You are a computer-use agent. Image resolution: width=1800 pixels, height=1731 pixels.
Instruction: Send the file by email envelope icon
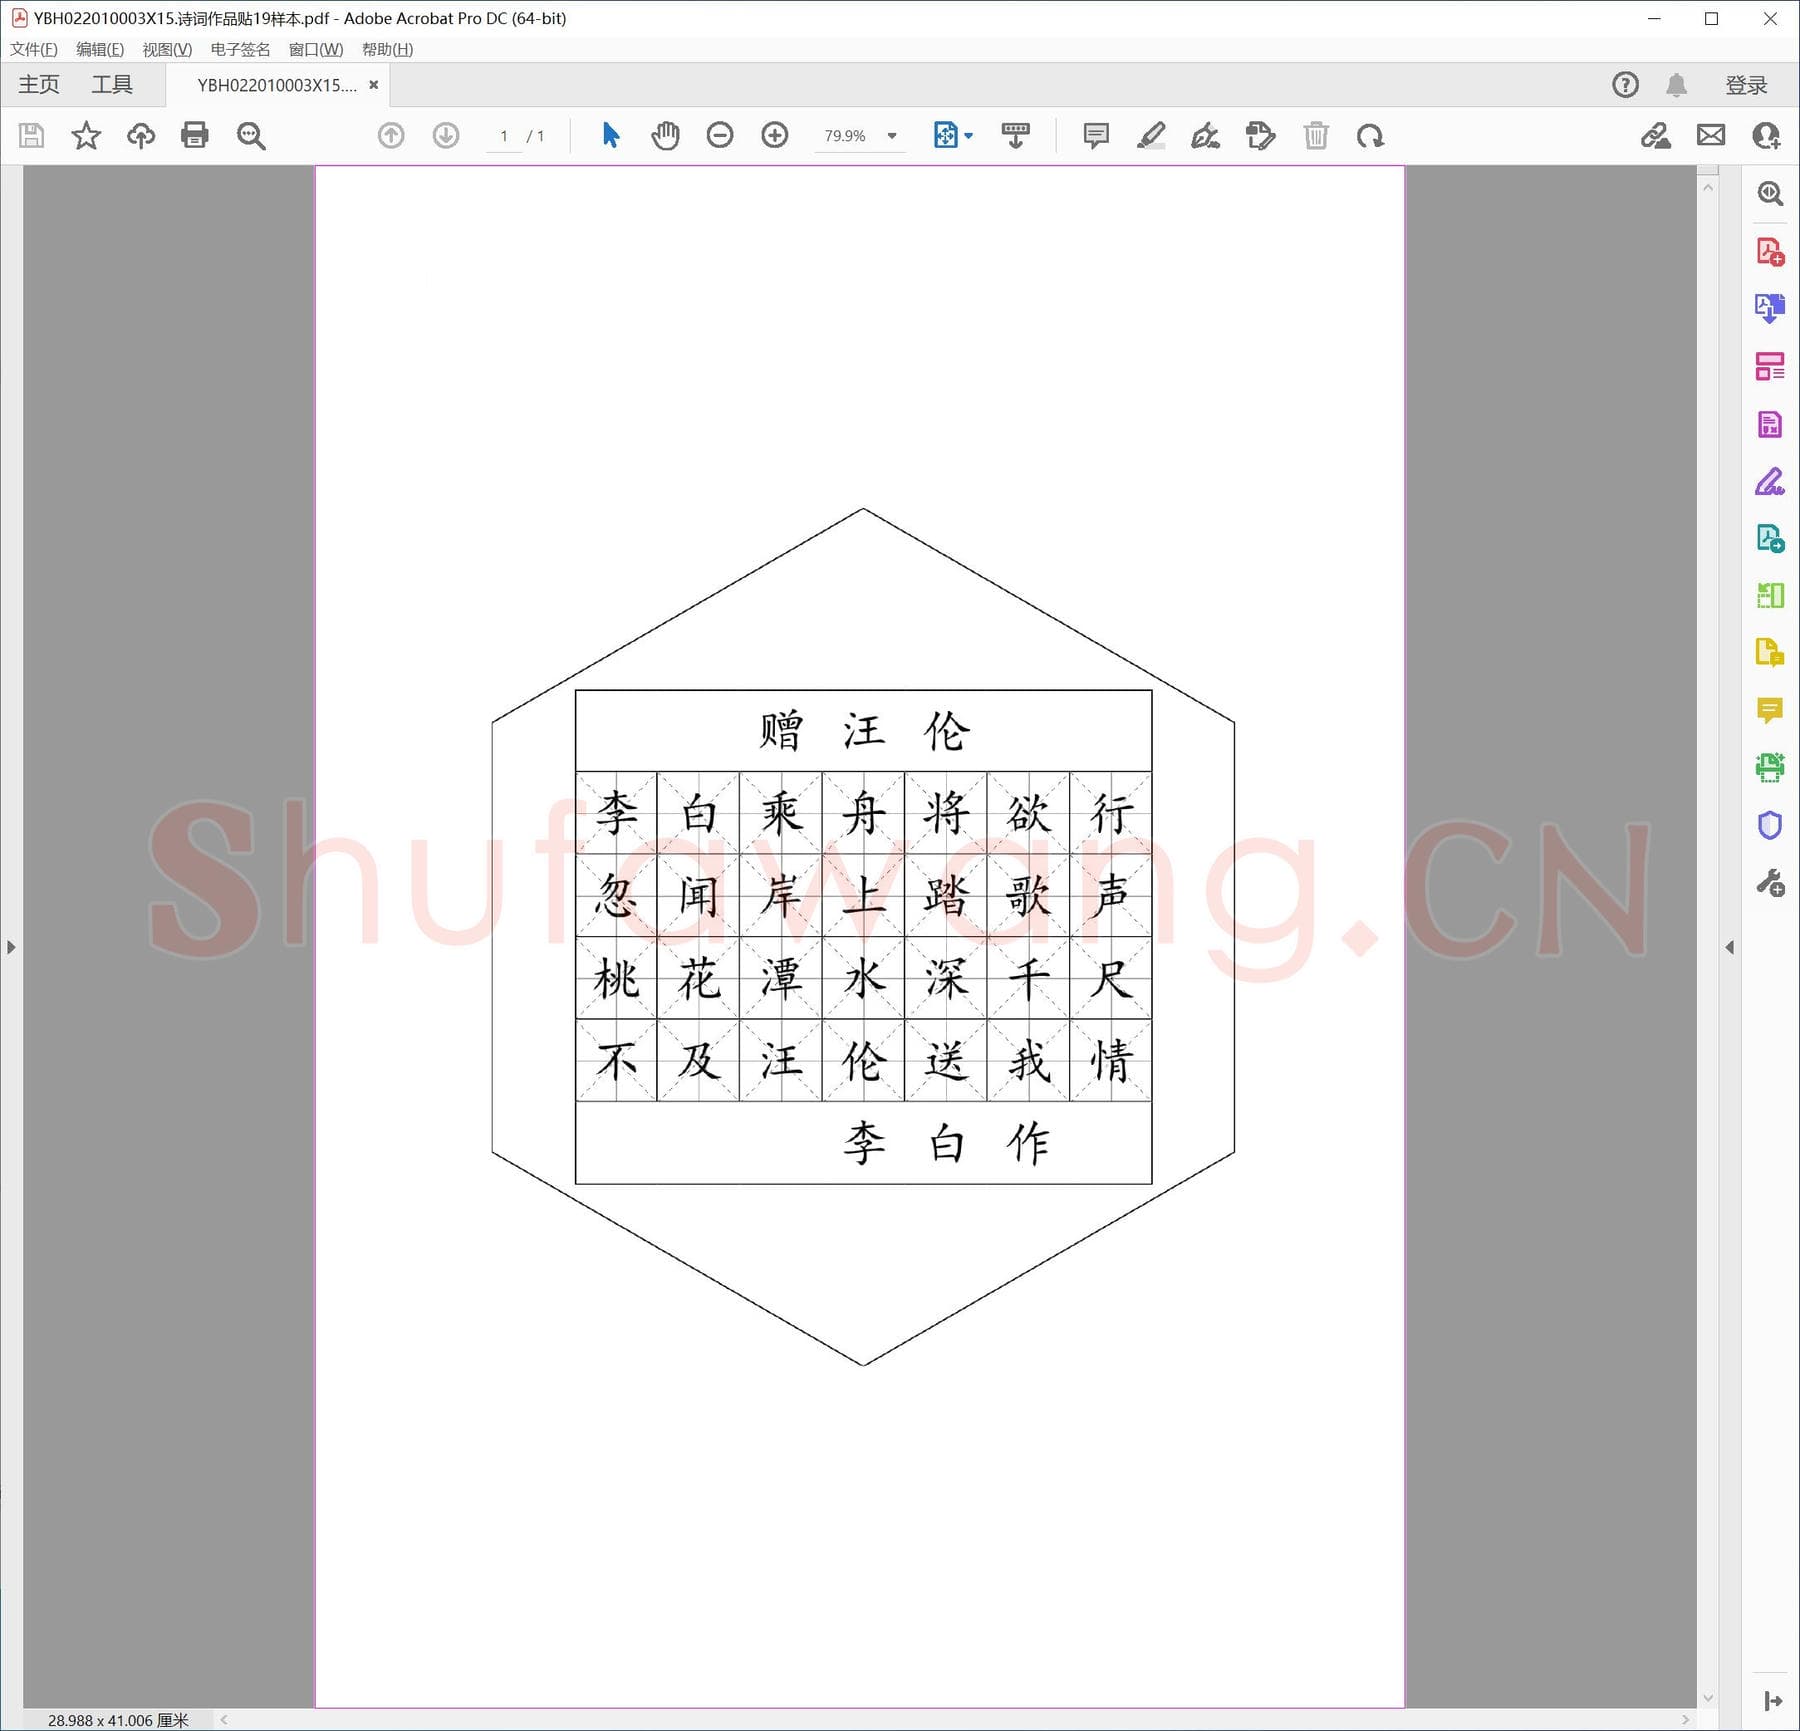1711,135
